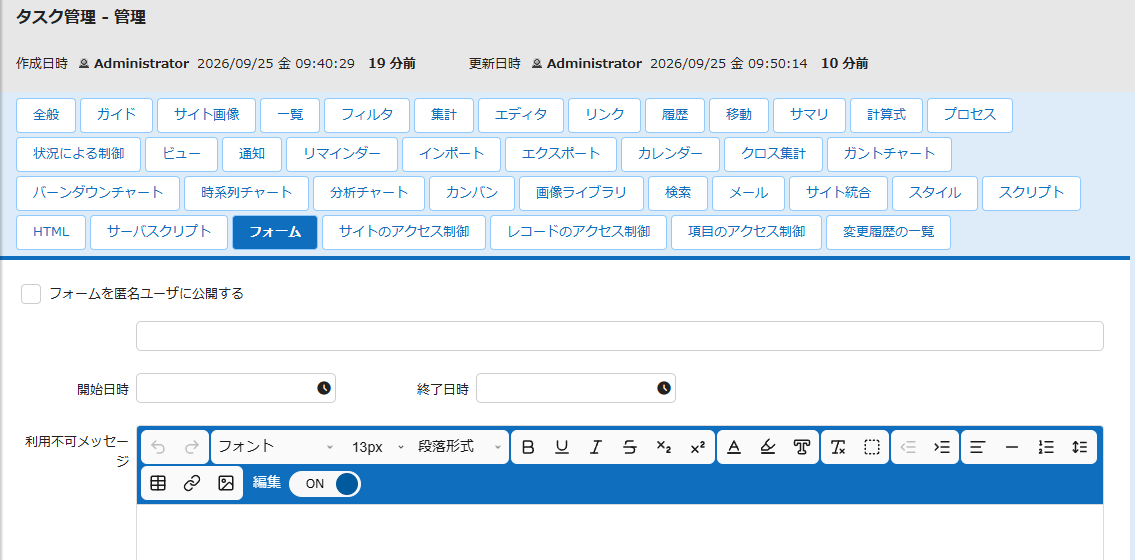Click the updater name Administrator beside 更新日時
The height and width of the screenshot is (560, 1135).
(594, 64)
